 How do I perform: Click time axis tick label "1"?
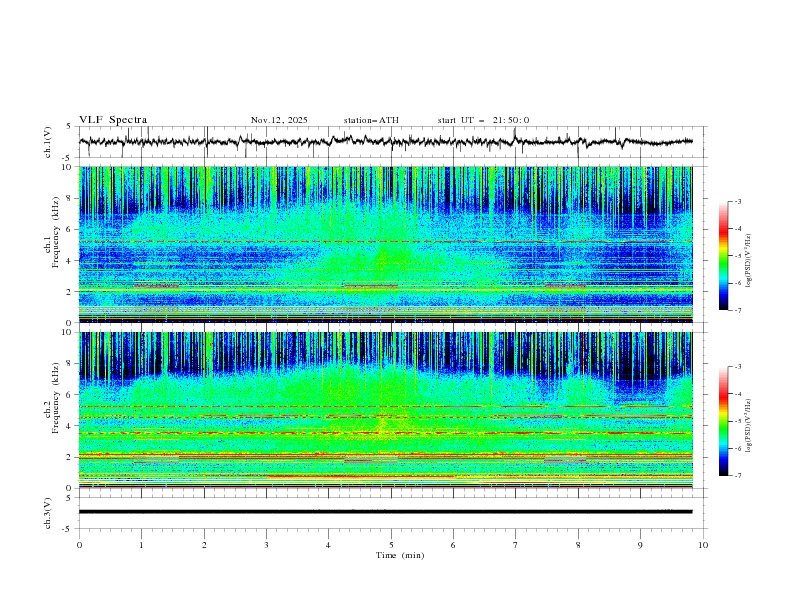click(141, 545)
